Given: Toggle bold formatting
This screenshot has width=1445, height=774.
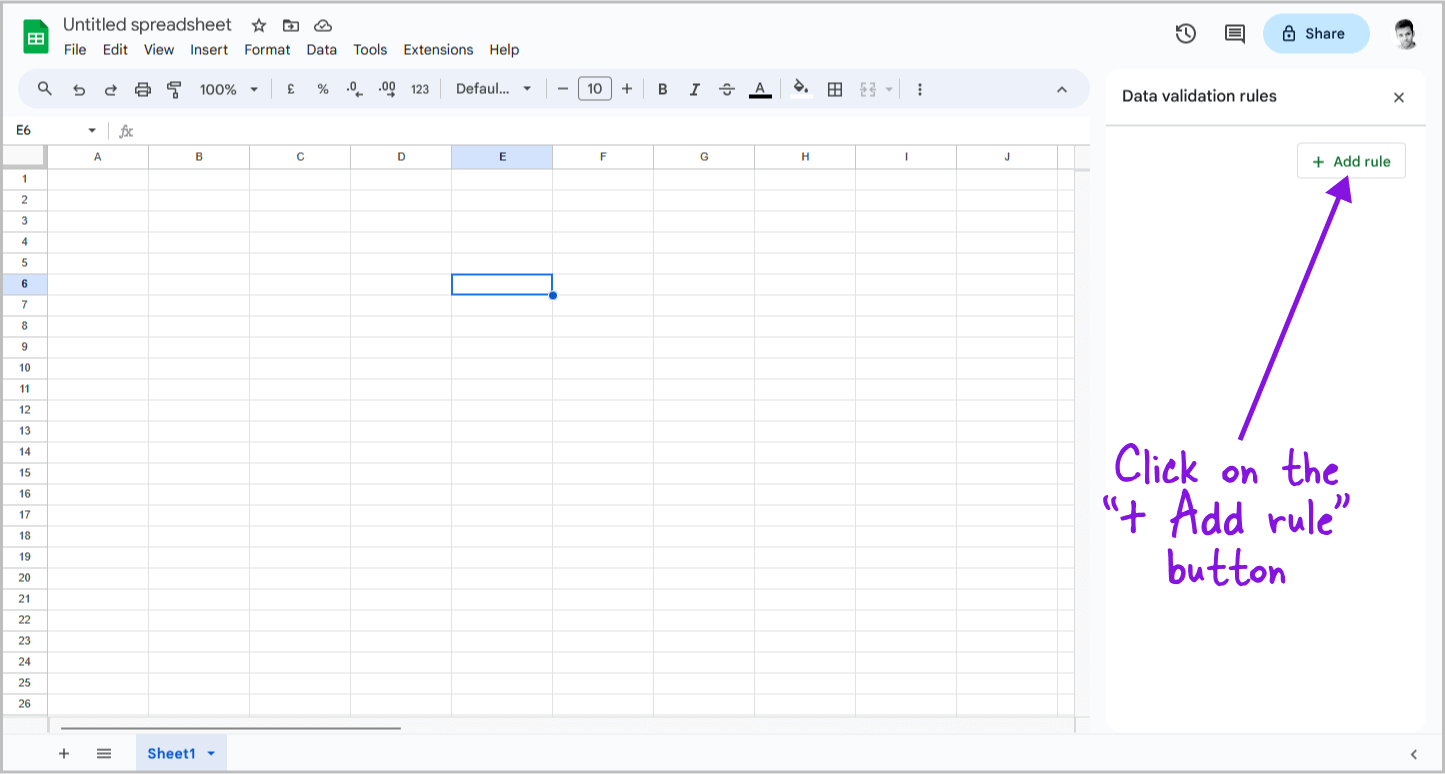Looking at the screenshot, I should [x=662, y=88].
